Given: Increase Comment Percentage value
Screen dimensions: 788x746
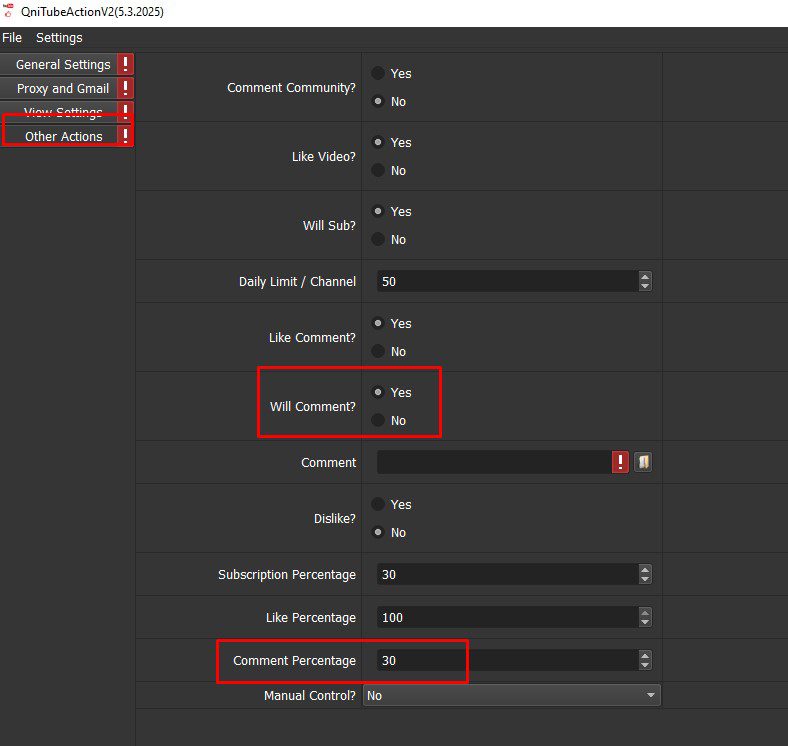Looking at the screenshot, I should pos(645,655).
